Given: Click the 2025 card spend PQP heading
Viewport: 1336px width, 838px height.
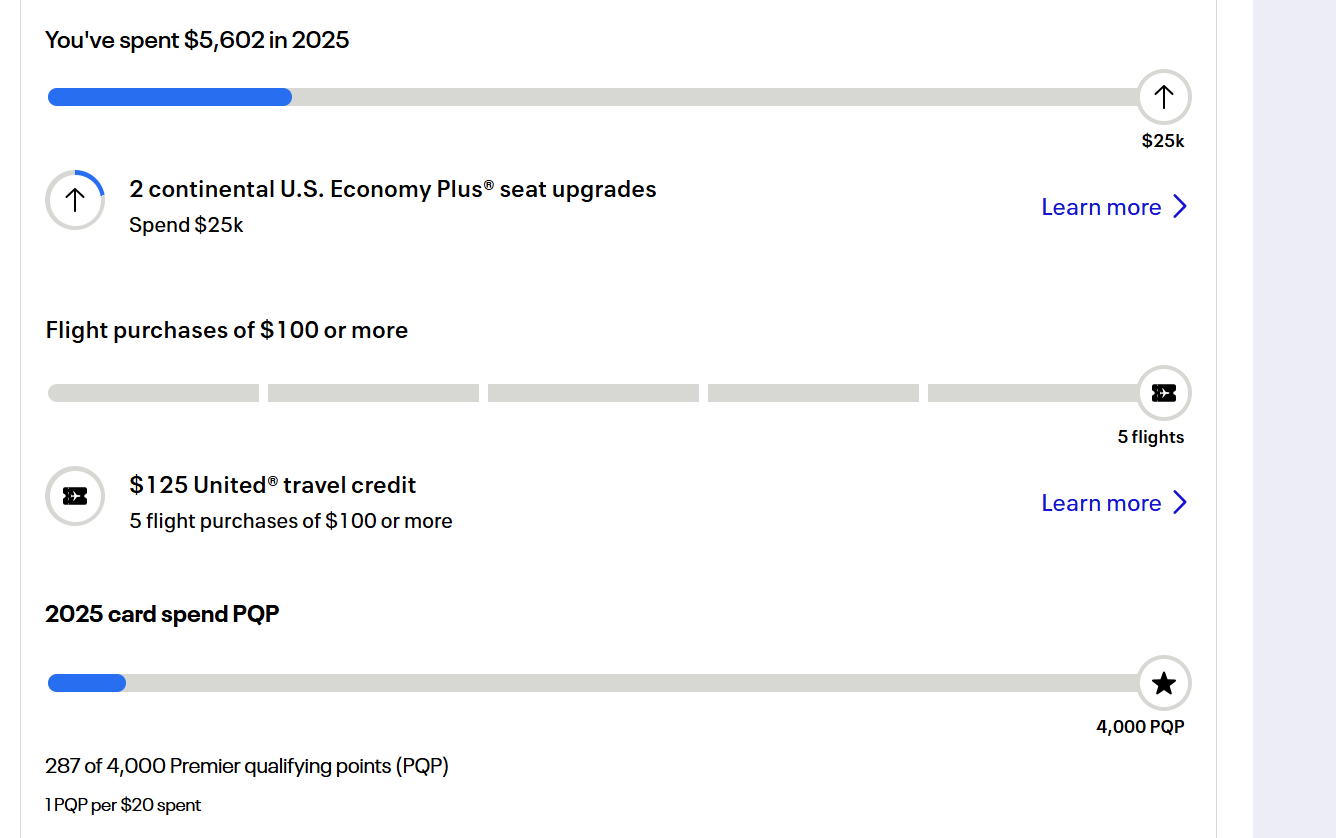Looking at the screenshot, I should 162,614.
